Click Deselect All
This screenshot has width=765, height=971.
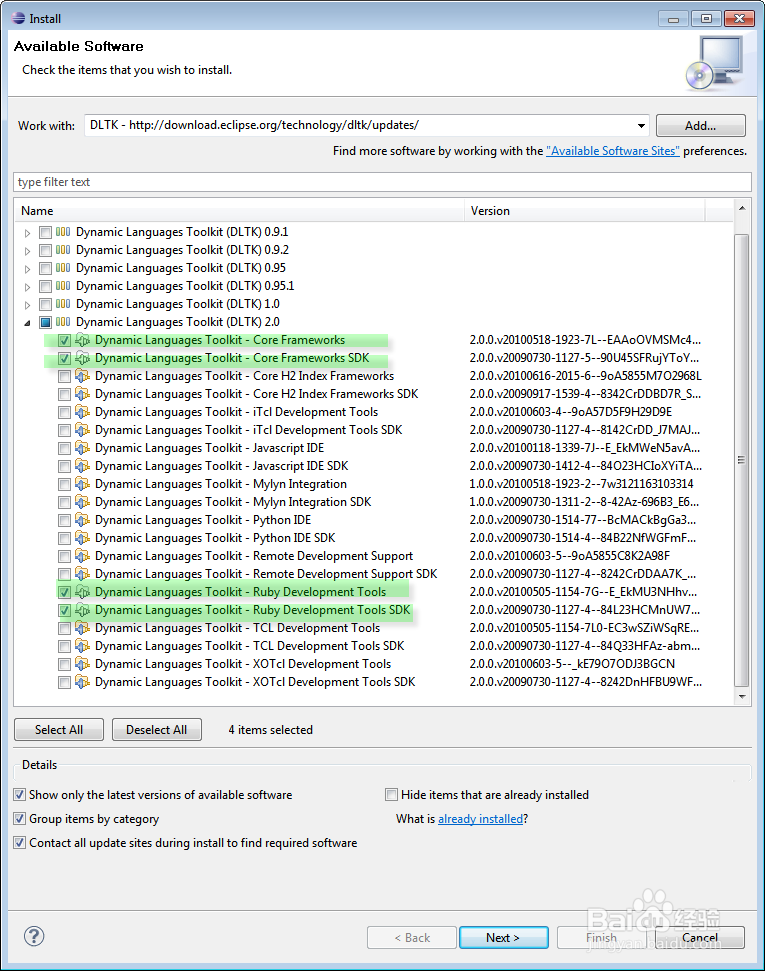157,729
